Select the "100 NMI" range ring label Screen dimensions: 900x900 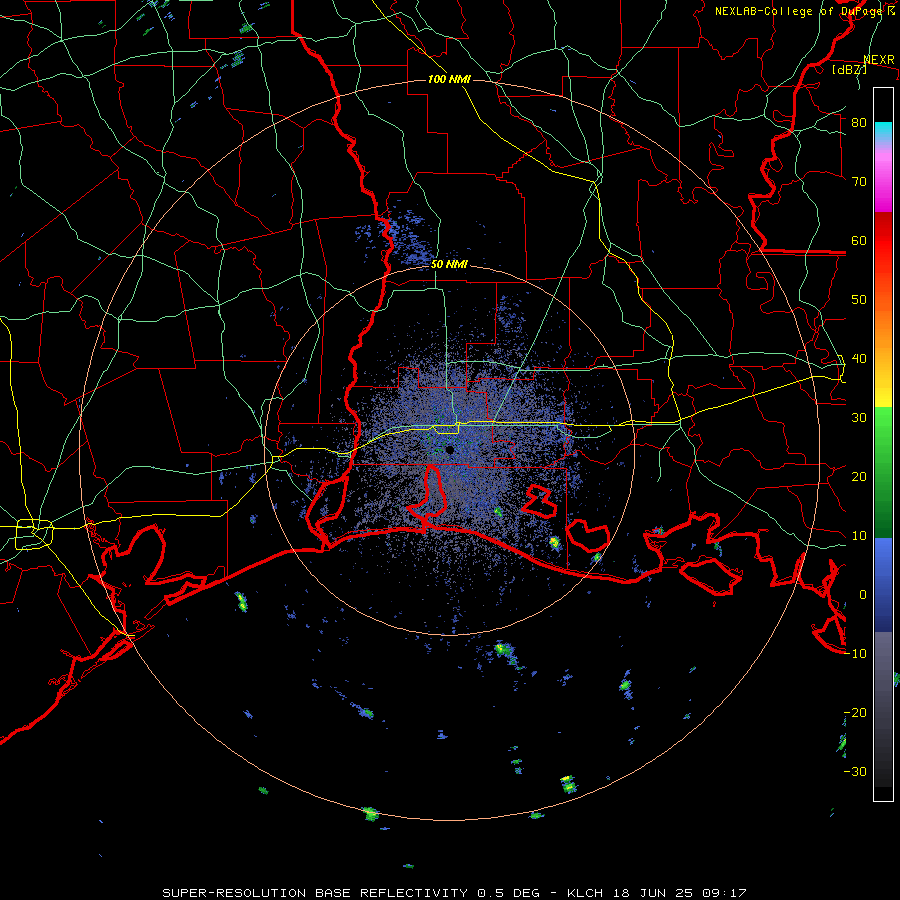[449, 79]
